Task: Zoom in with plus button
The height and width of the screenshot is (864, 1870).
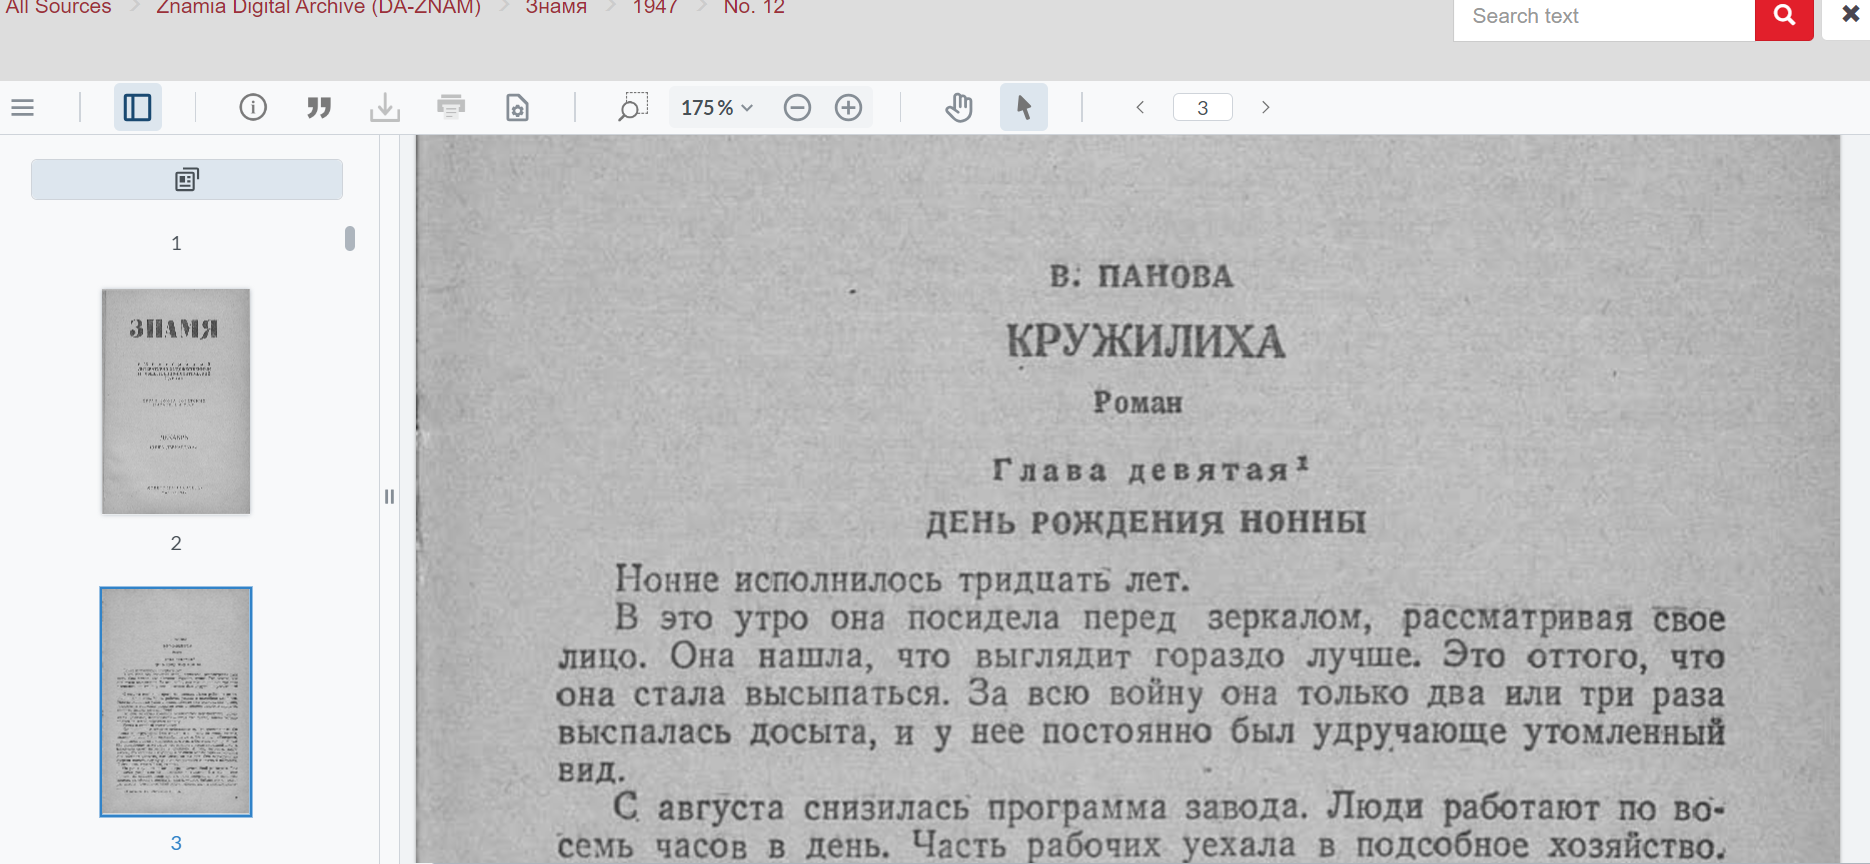Action: click(848, 107)
